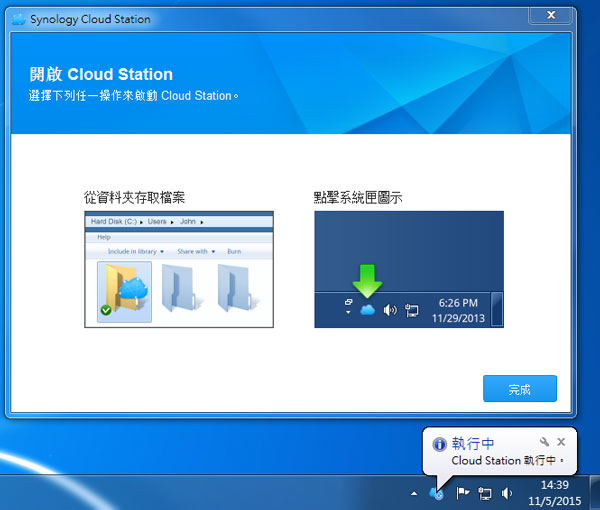Open notification options wrench icon

click(x=544, y=442)
